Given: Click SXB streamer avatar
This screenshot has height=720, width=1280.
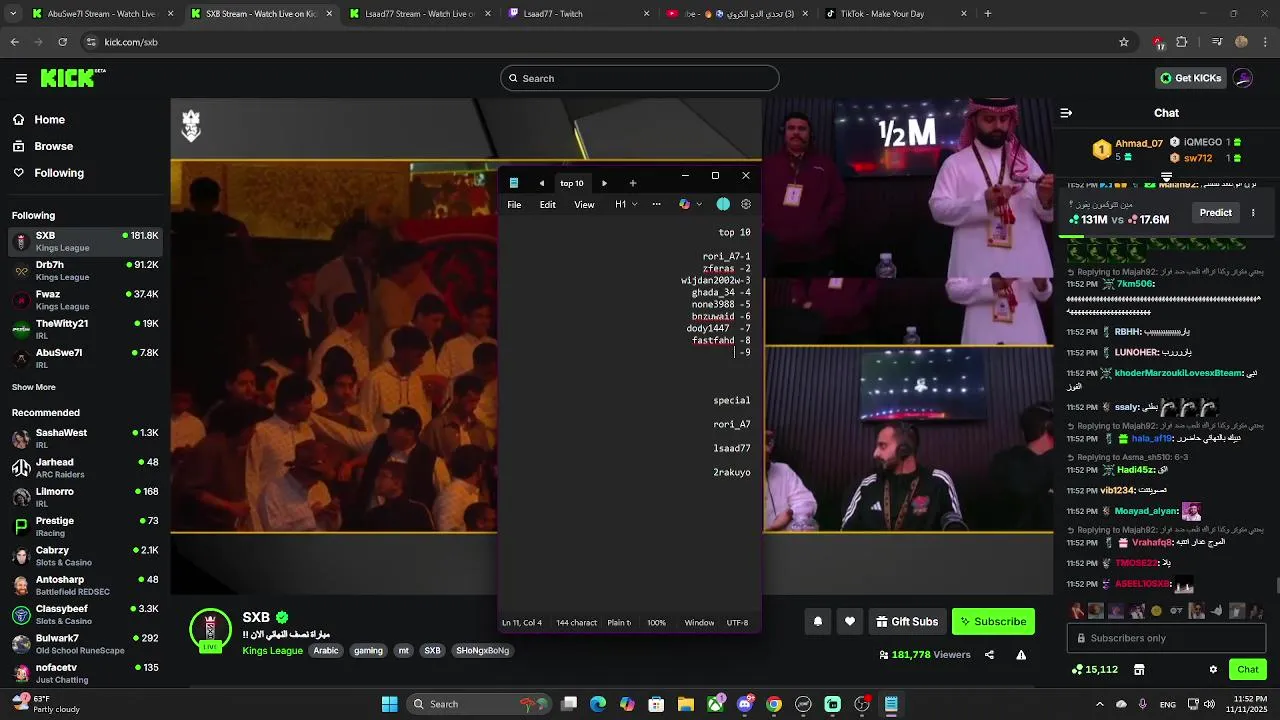Looking at the screenshot, I should click(210, 629).
